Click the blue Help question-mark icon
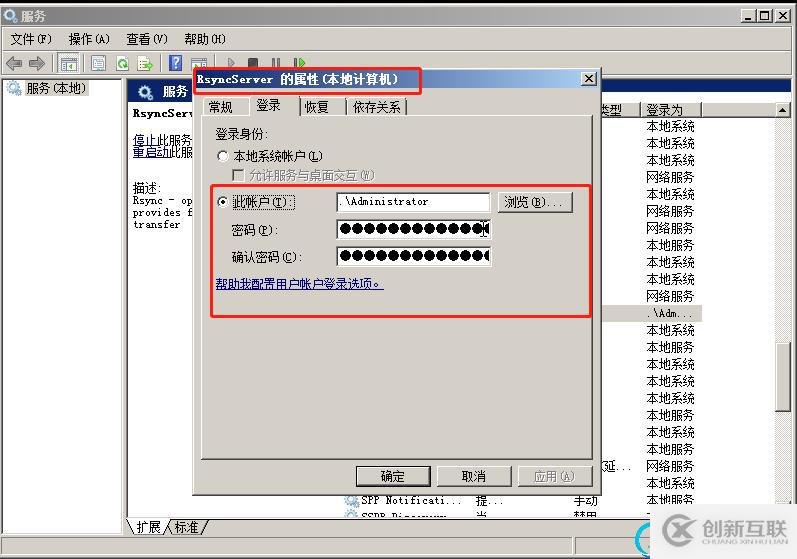This screenshot has height=559, width=797. pyautogui.click(x=175, y=63)
